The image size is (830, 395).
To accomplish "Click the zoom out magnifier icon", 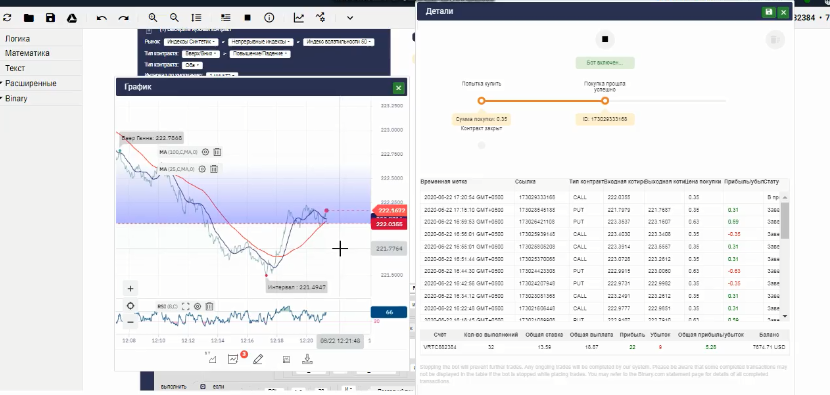I will point(174,17).
